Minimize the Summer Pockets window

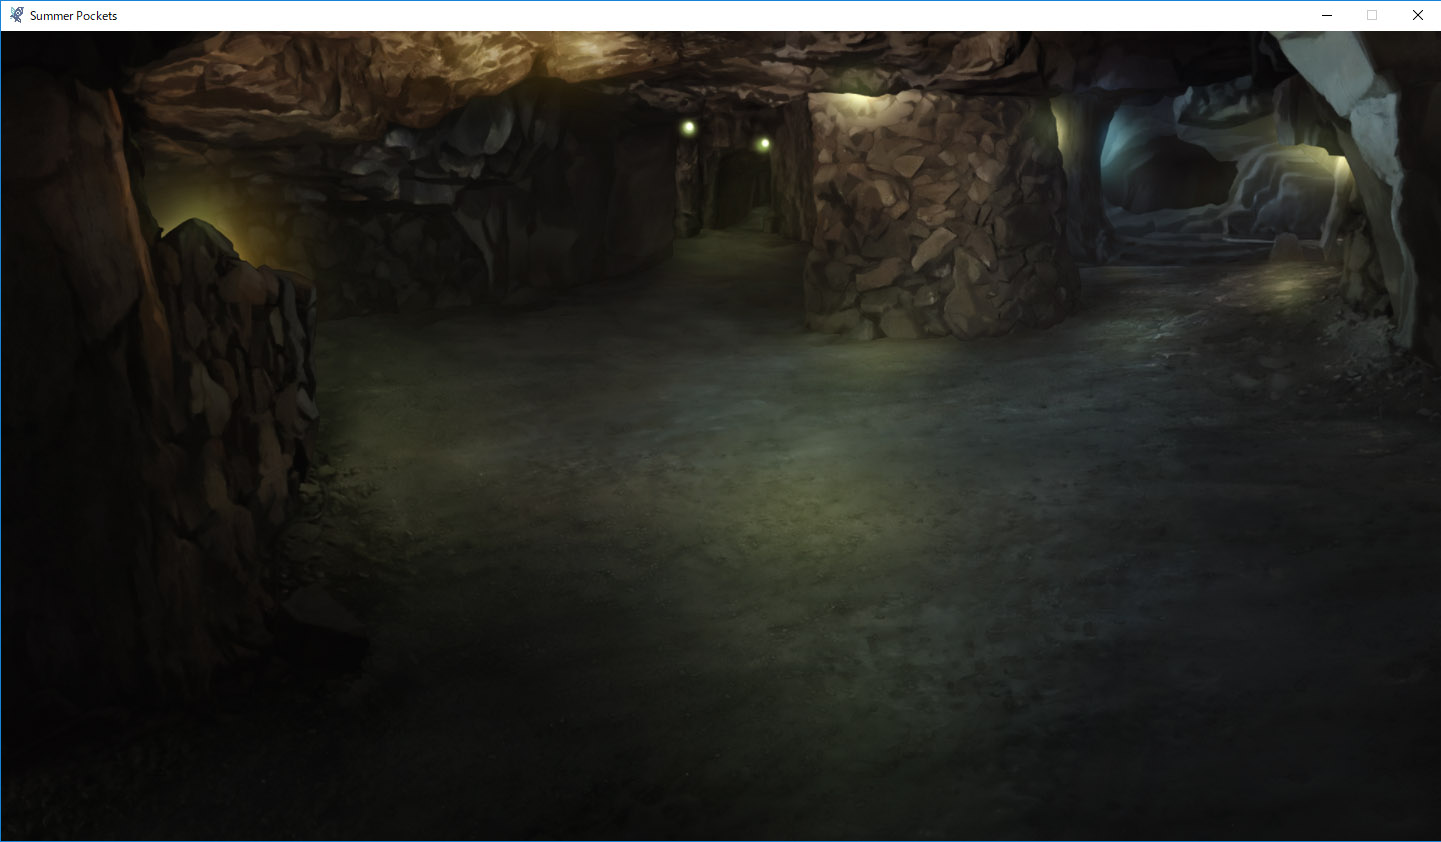[1327, 15]
